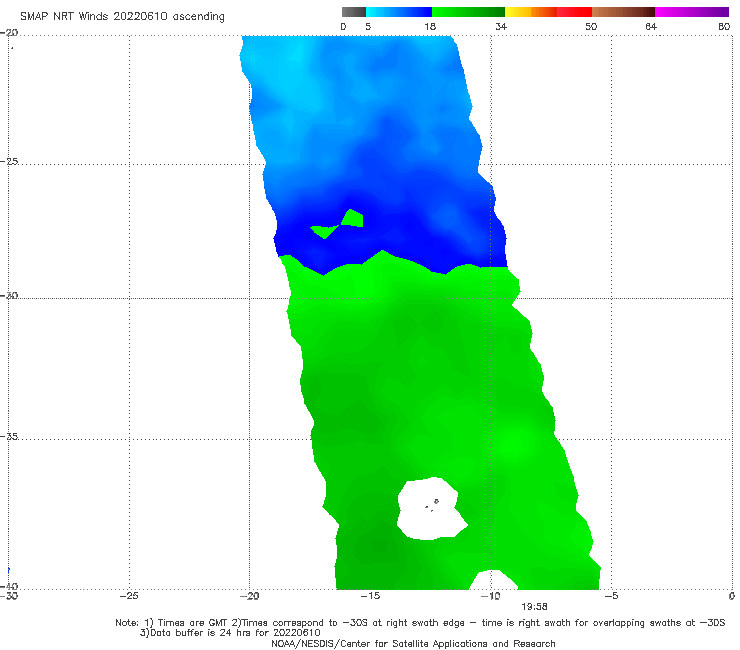Click the title 'SMAP NRT Winds 20220610 ascending'
740x650 pixels.
122,17
